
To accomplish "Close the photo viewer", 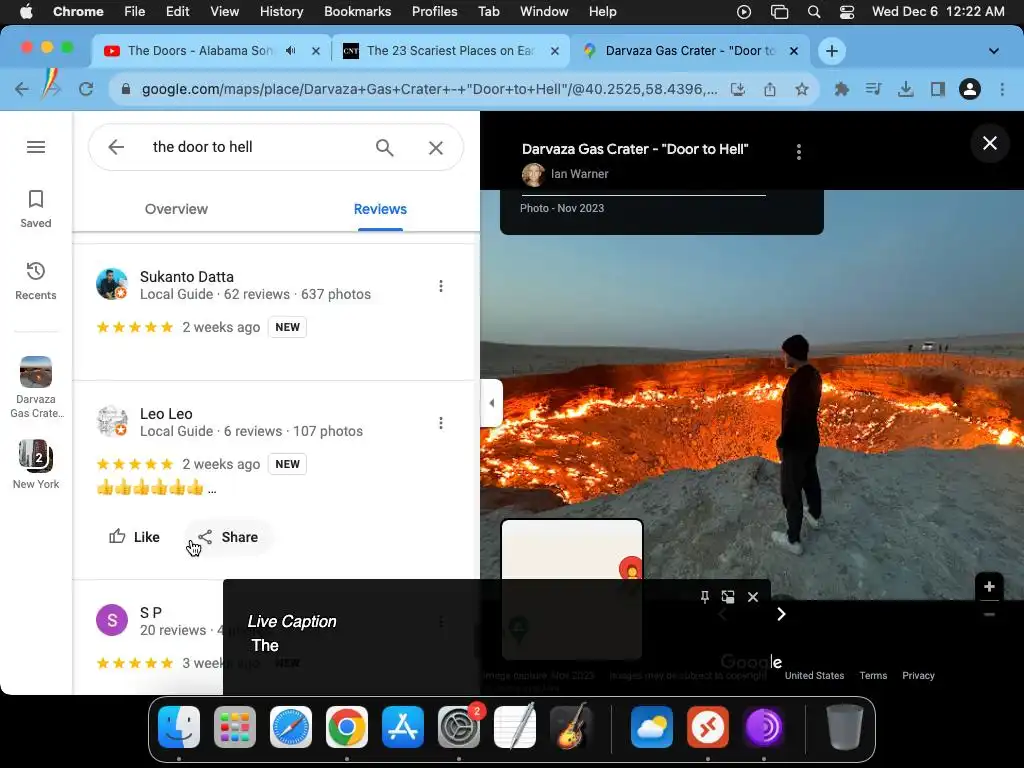I will 989,143.
